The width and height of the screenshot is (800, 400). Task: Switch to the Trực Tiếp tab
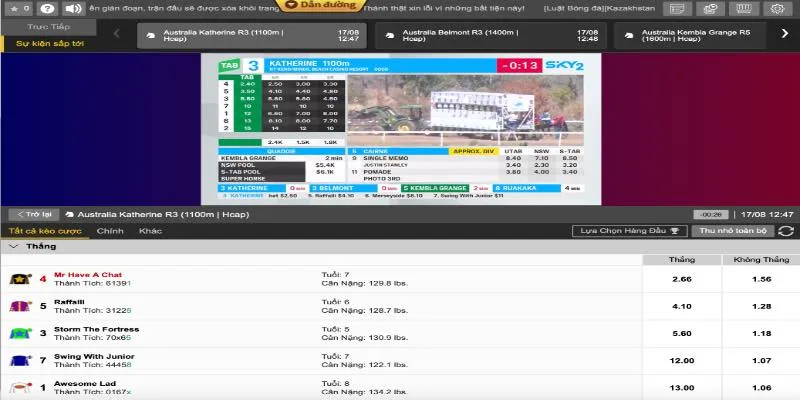pyautogui.click(x=49, y=27)
